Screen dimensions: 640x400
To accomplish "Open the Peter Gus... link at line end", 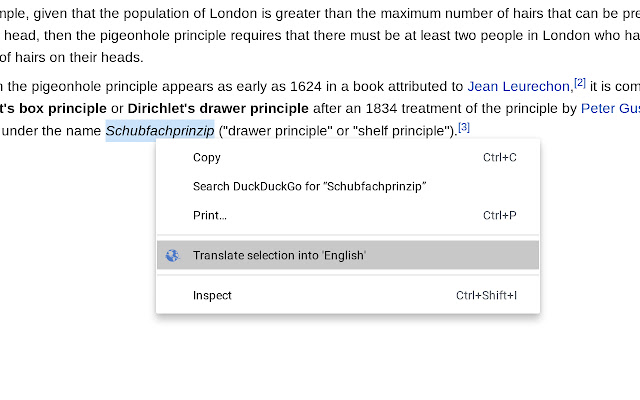I will (x=610, y=108).
